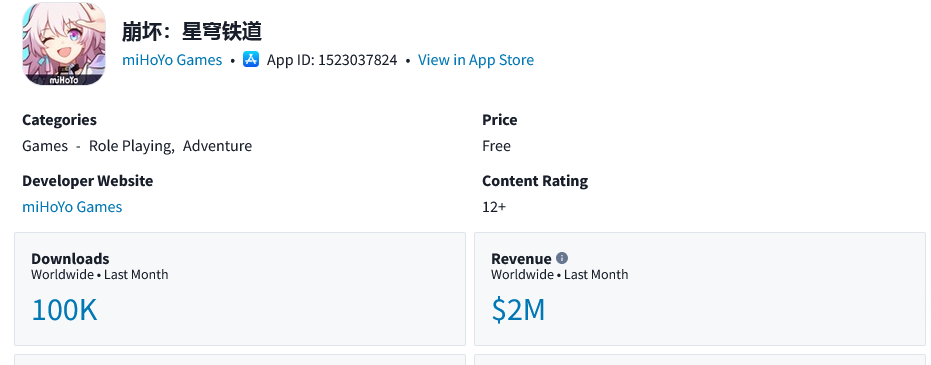Click the Role Playing category
The image size is (931, 365).
click(x=130, y=146)
